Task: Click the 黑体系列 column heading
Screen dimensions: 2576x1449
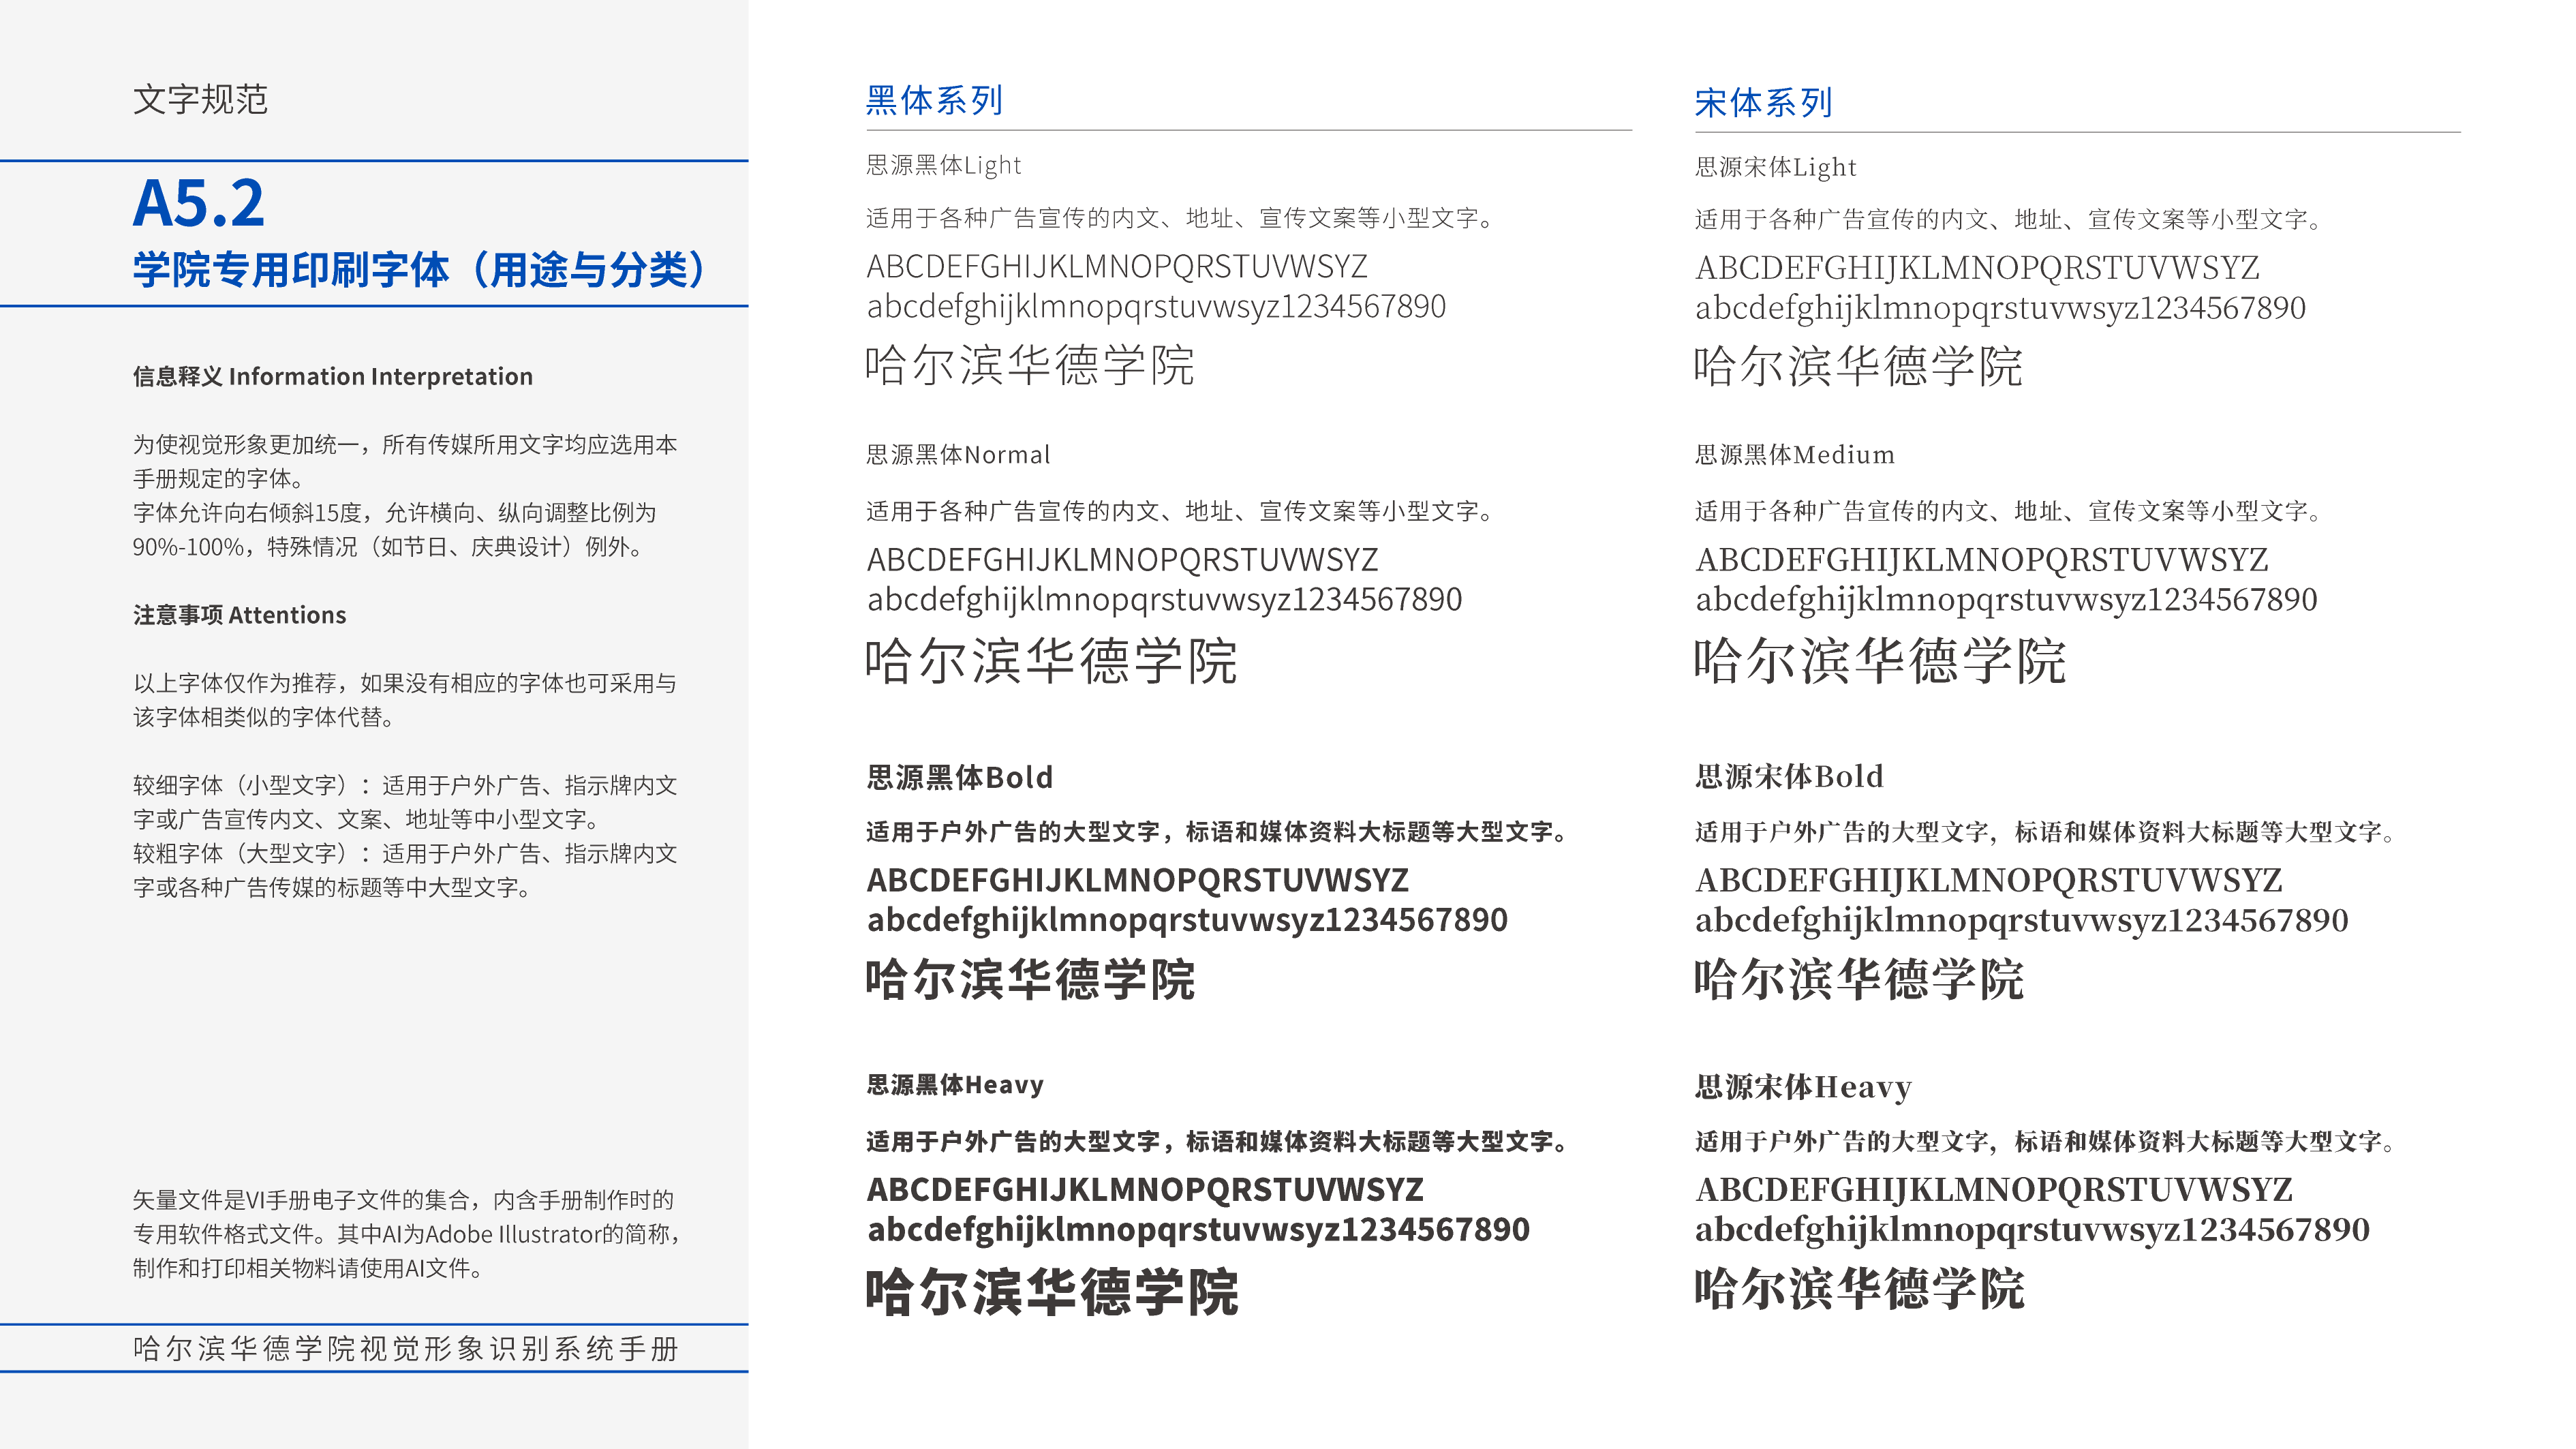Action: coord(934,100)
